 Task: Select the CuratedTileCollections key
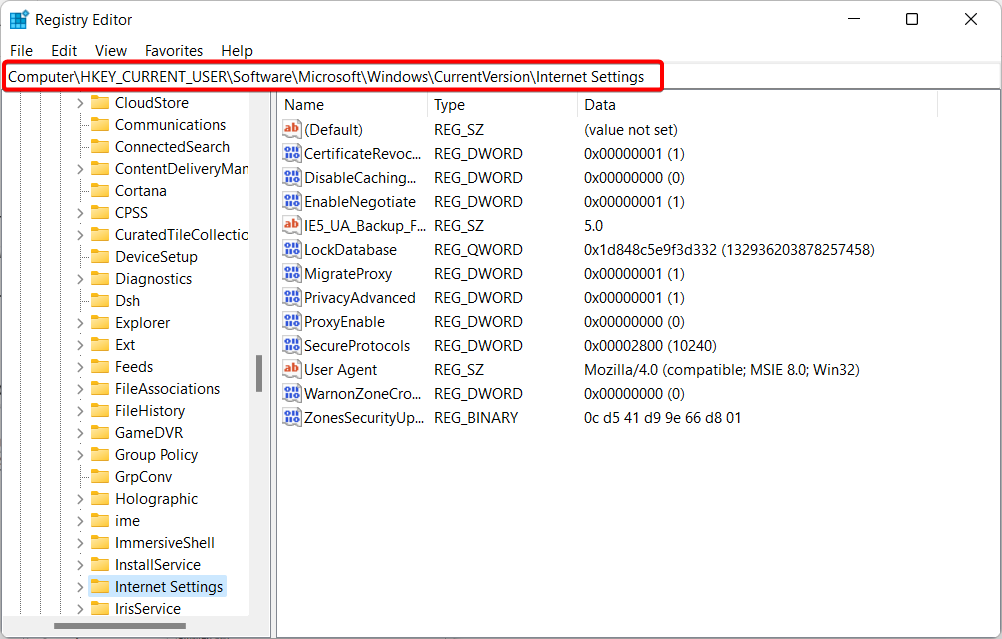pyautogui.click(x=181, y=235)
